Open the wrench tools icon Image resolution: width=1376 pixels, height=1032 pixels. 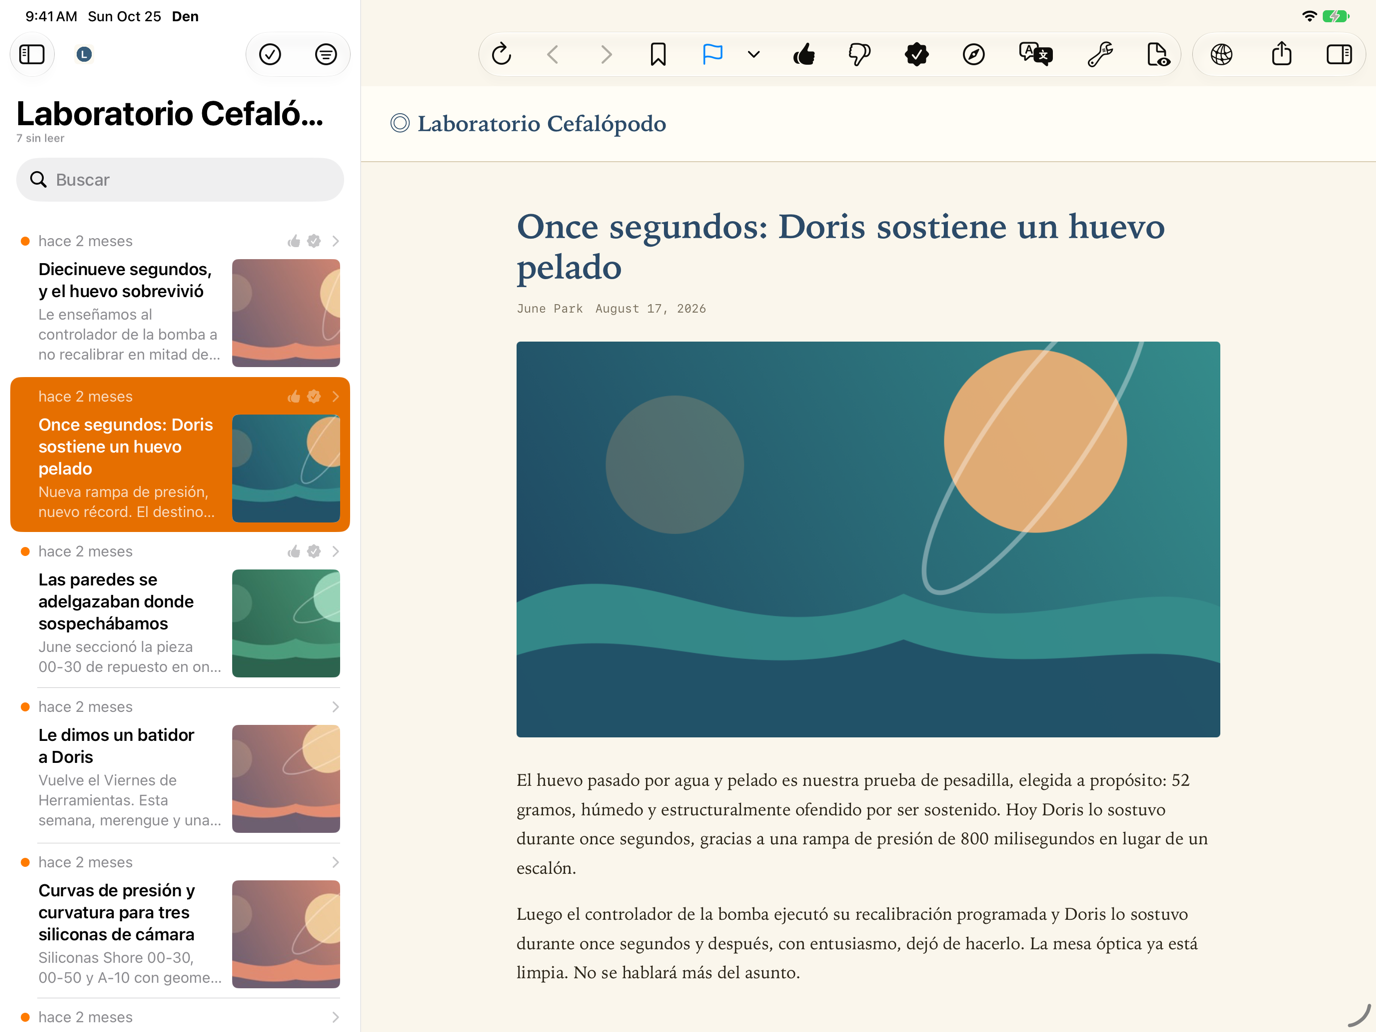[1100, 54]
